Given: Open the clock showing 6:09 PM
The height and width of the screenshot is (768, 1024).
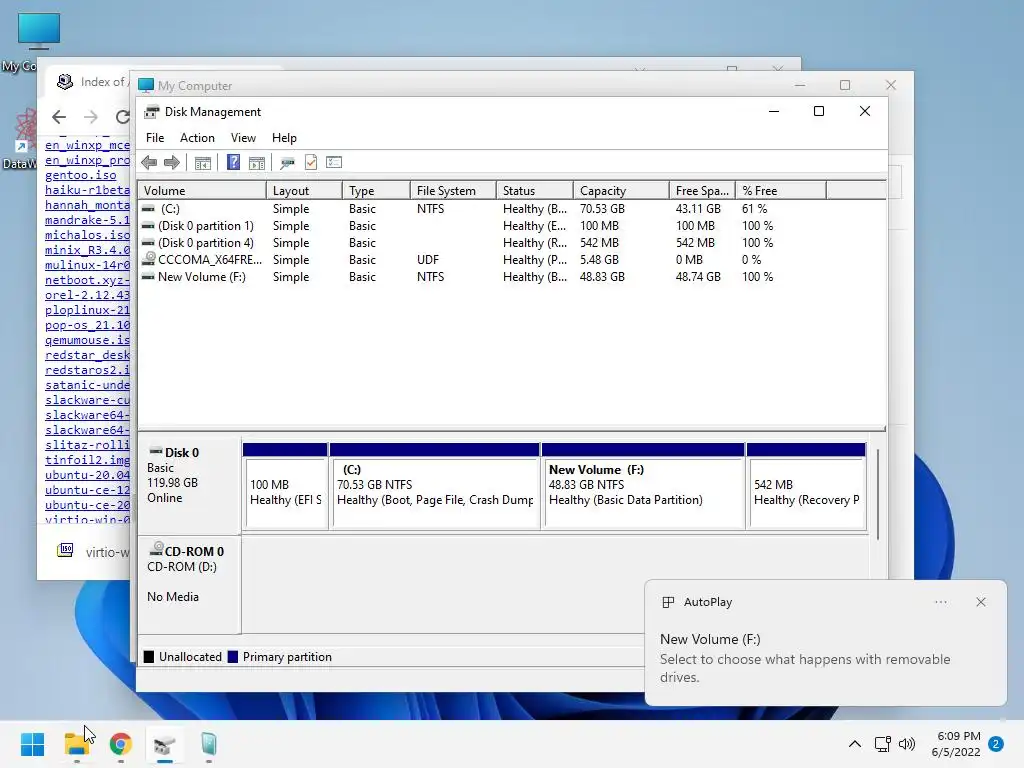Looking at the screenshot, I should 956,744.
